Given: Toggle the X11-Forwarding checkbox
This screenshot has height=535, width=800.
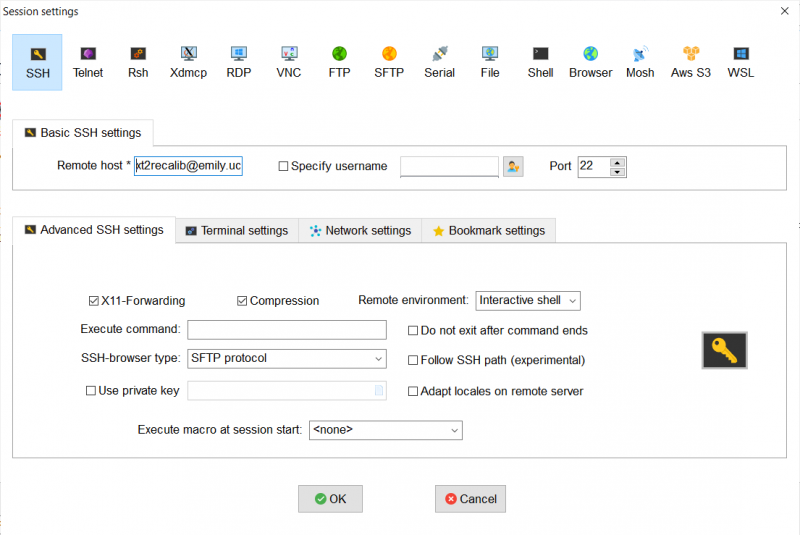Looking at the screenshot, I should coord(93,301).
